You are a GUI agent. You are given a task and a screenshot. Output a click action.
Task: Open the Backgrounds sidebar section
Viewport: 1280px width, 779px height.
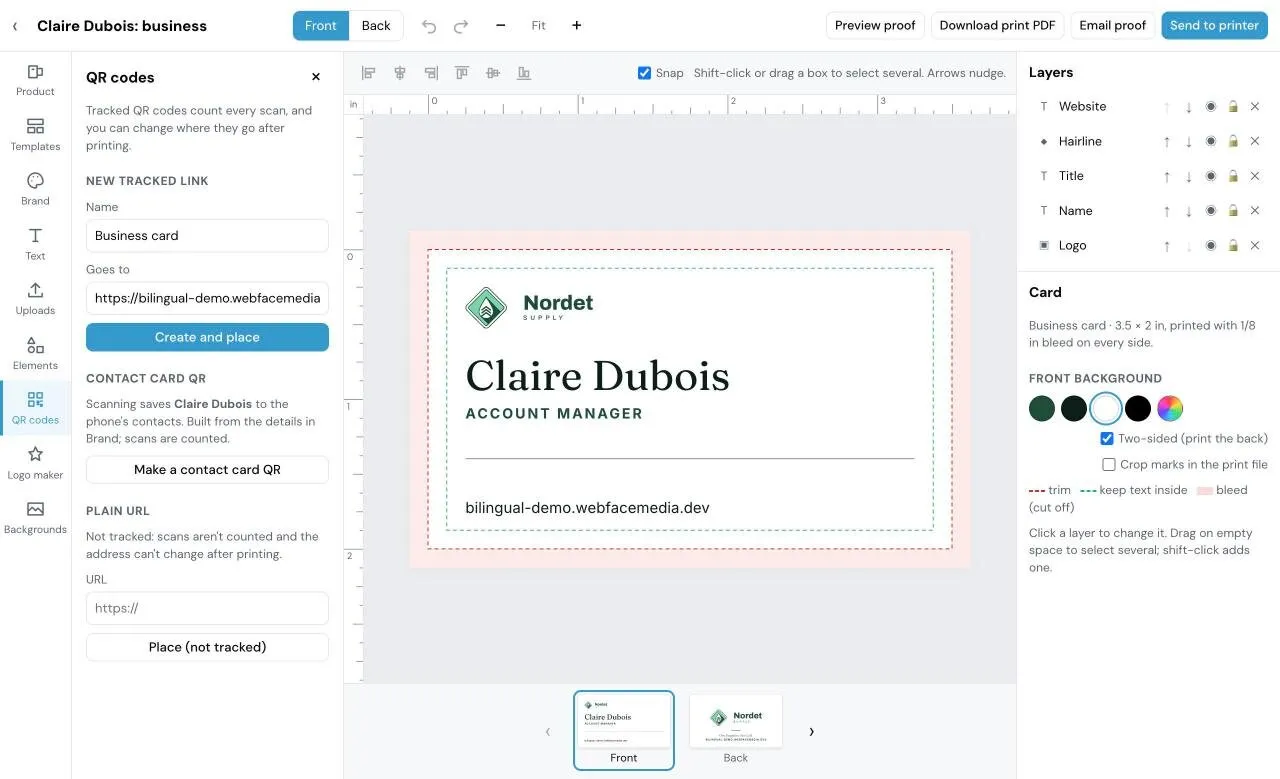pyautogui.click(x=35, y=518)
